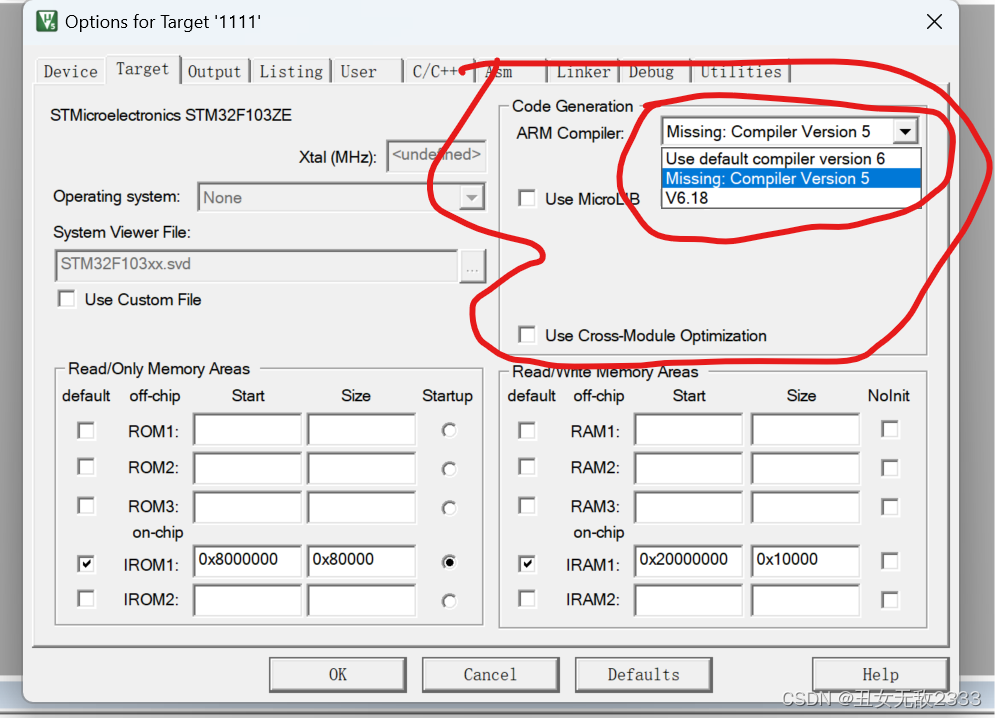The image size is (997, 718).
Task: Close the Options for Target dialog
Action: point(934,22)
